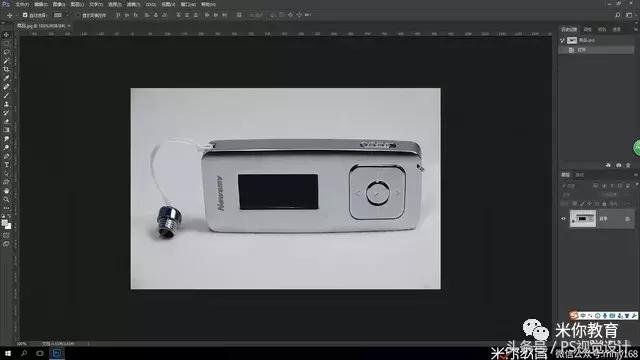This screenshot has height=360, width=640.
Task: Open the Layers panel flyout menu
Action: (636, 175)
